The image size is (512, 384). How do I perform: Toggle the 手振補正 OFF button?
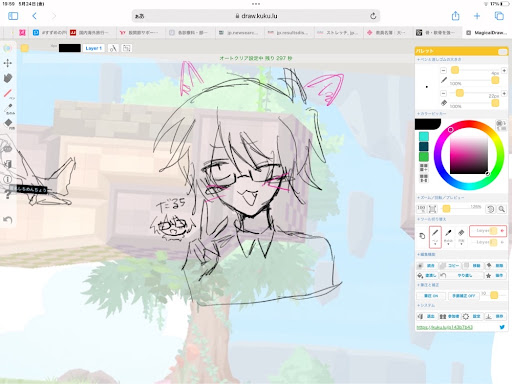tap(463, 296)
